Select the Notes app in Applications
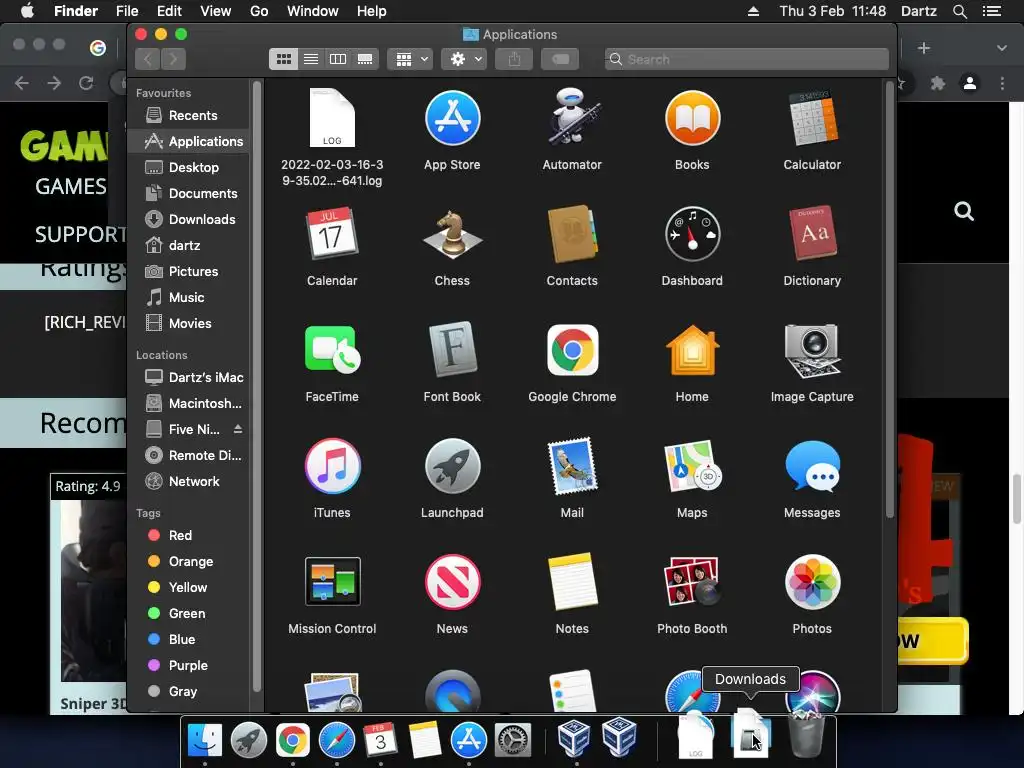The image size is (1024, 768). (x=572, y=582)
